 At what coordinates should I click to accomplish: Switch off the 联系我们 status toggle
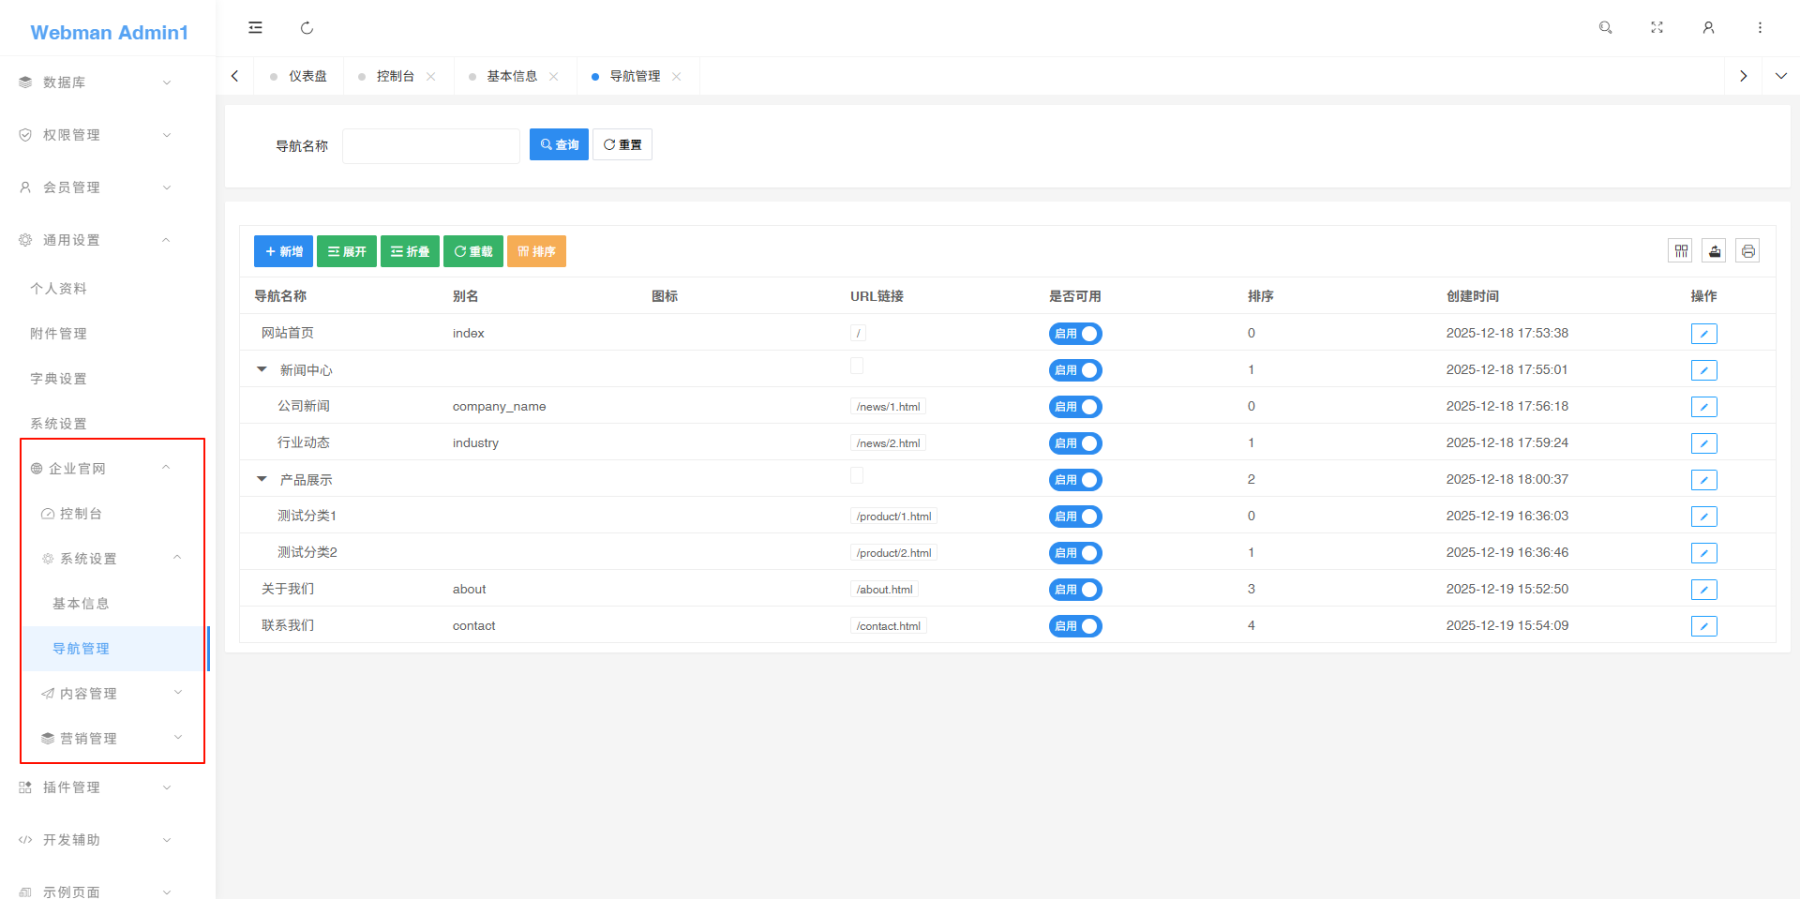(x=1075, y=626)
